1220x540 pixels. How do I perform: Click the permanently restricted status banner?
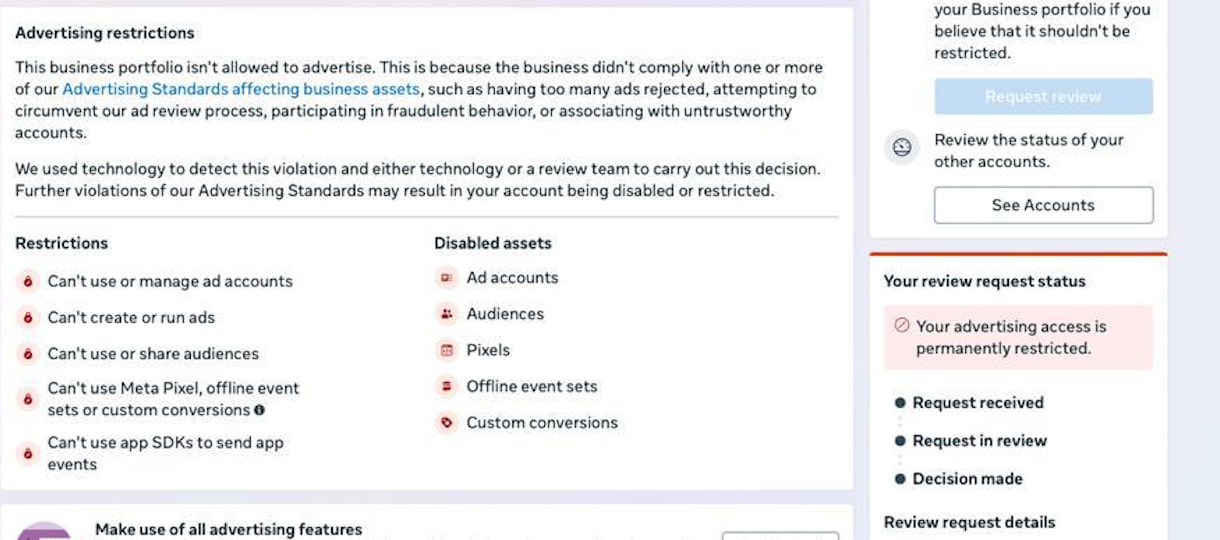tap(1018, 338)
